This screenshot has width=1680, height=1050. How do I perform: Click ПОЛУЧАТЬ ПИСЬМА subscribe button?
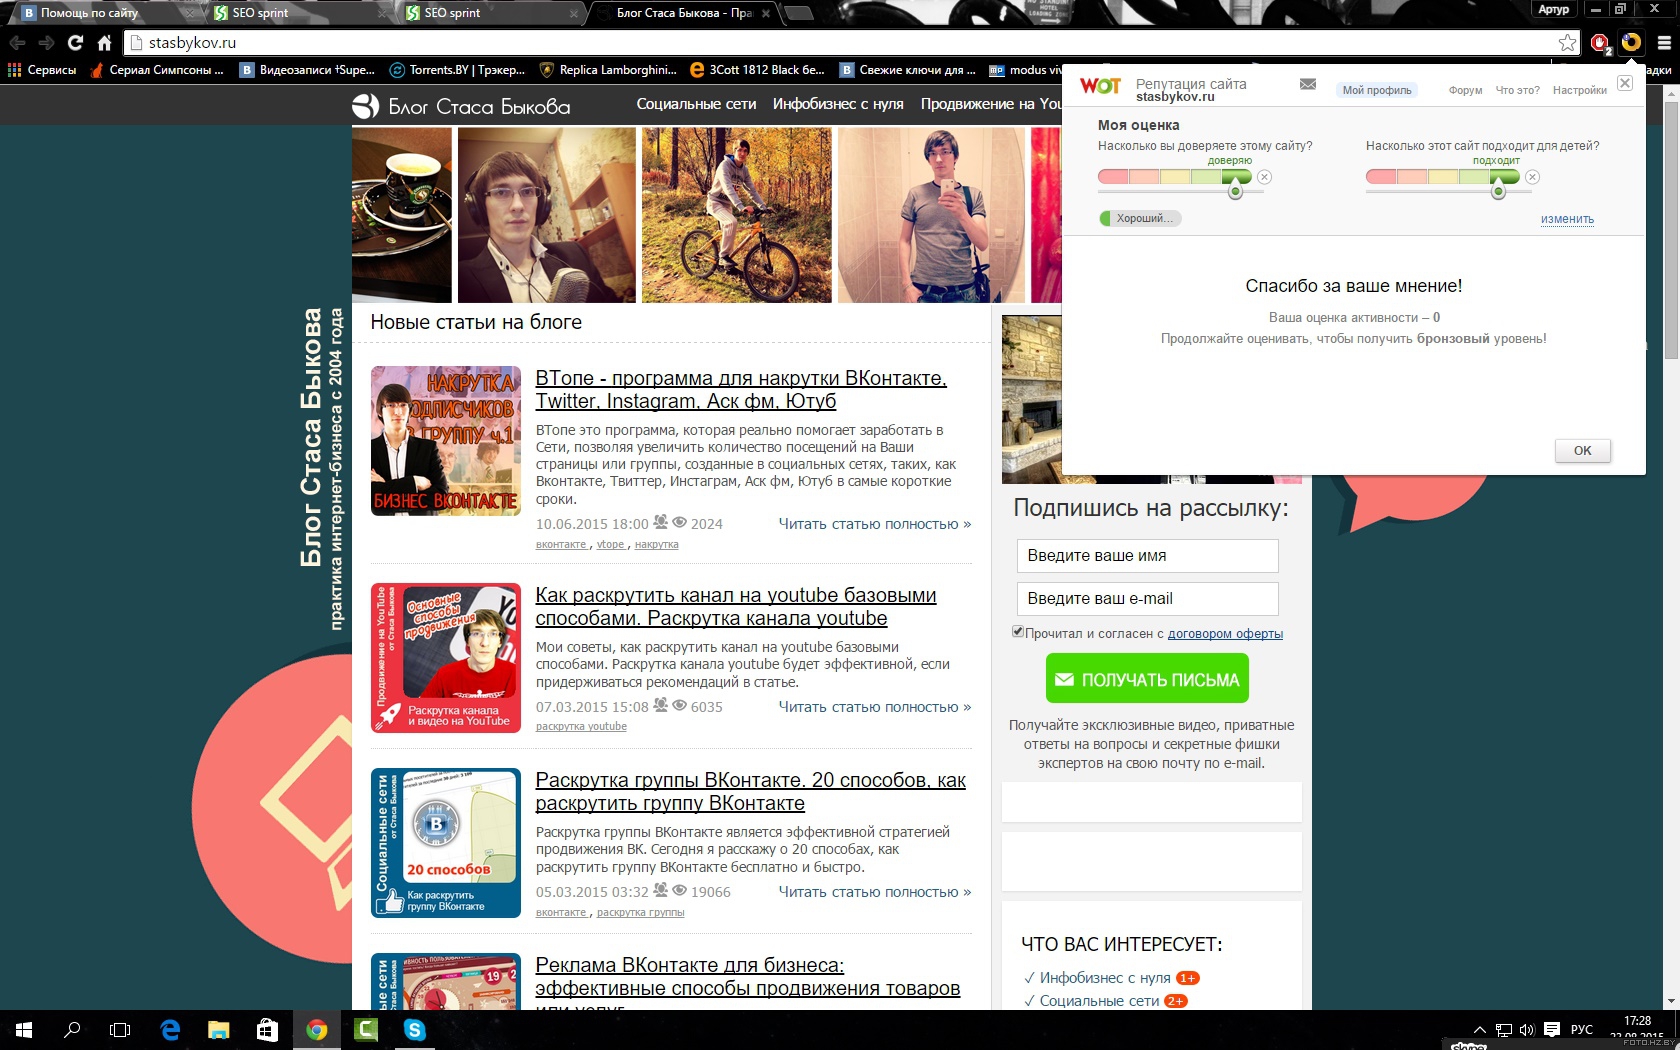1147,679
